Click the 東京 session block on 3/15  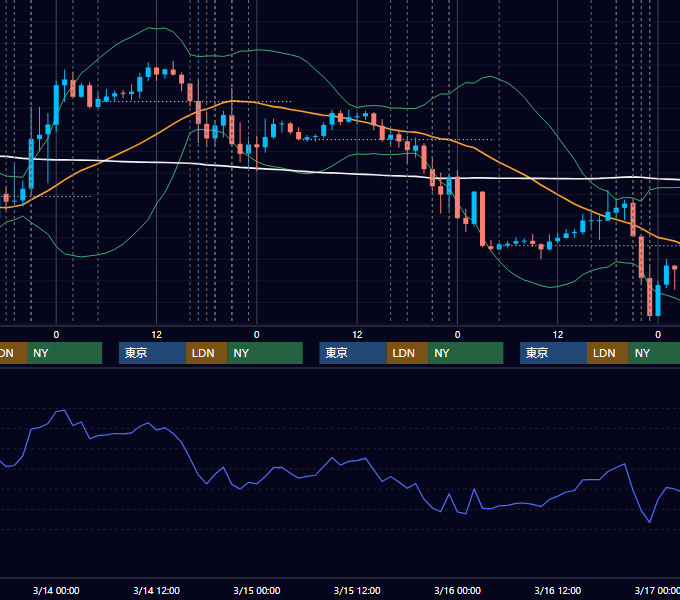point(353,353)
